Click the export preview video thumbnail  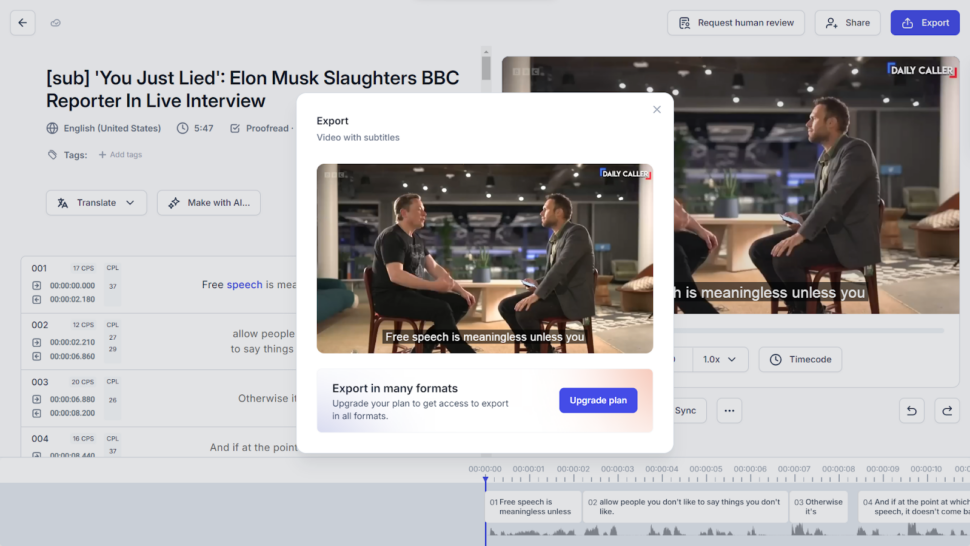484,258
